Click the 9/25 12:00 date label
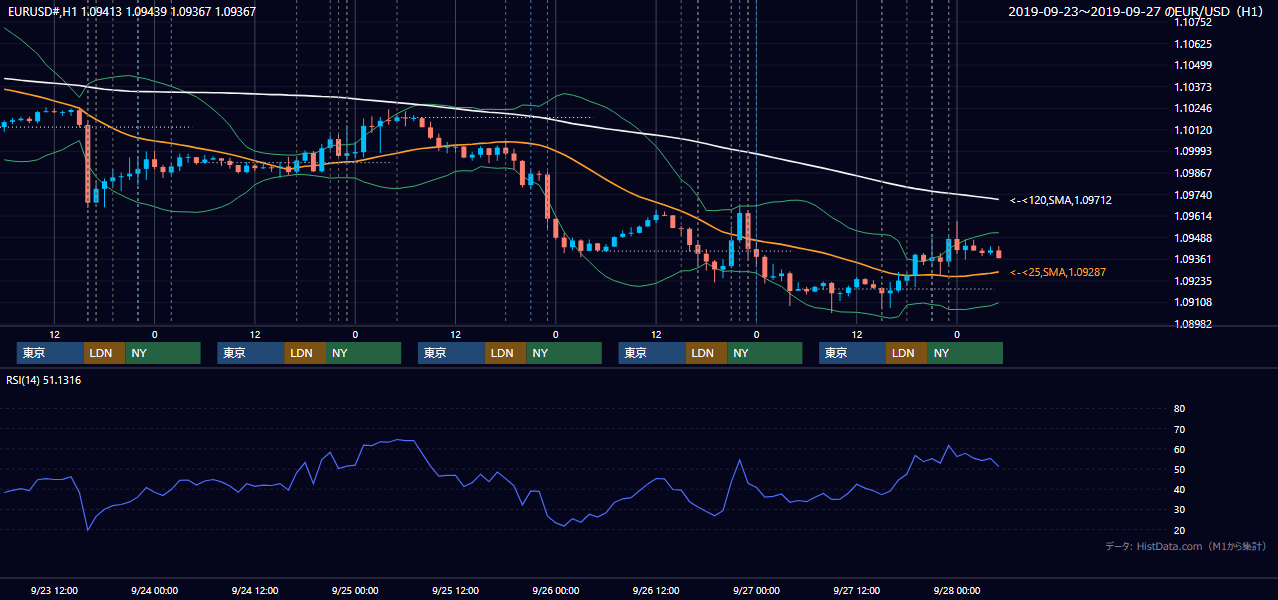Screen dimensions: 1278x600 455,591
